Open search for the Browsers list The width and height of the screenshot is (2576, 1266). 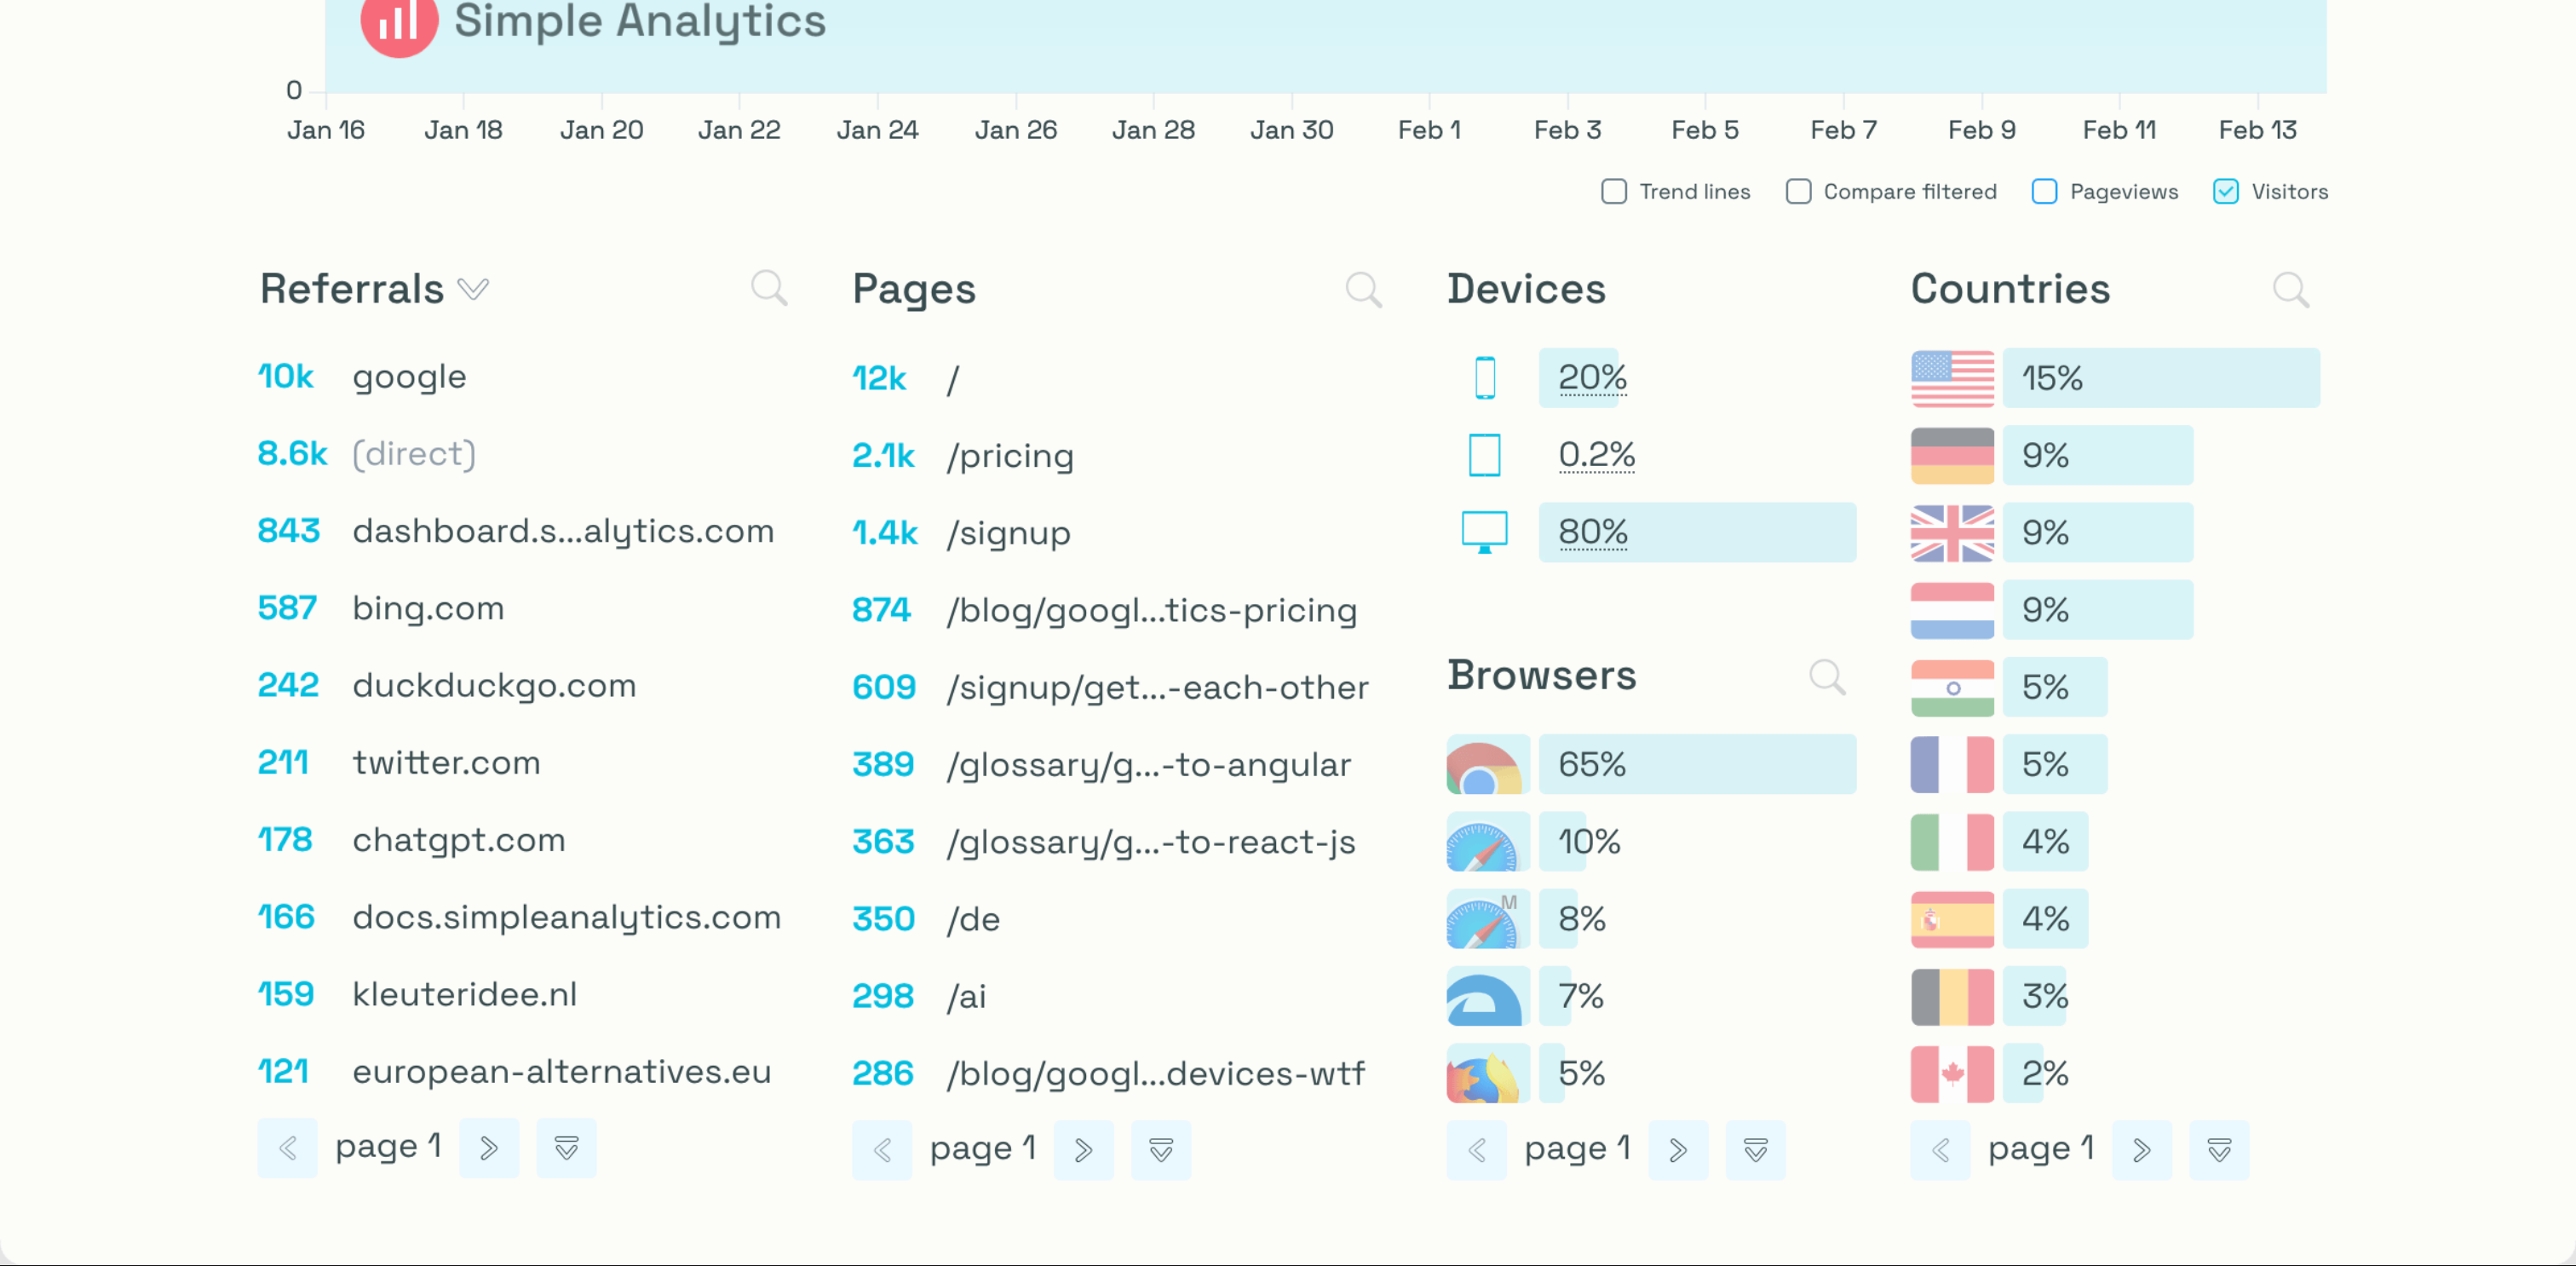(1826, 677)
